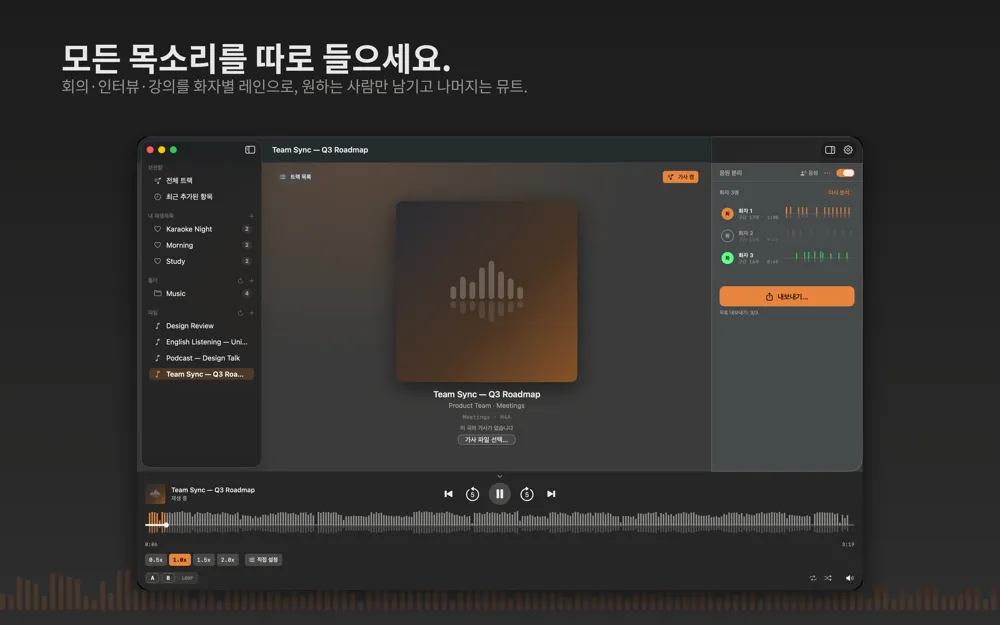Pause playback
Viewport: 1000px width, 625px height.
pos(499,494)
